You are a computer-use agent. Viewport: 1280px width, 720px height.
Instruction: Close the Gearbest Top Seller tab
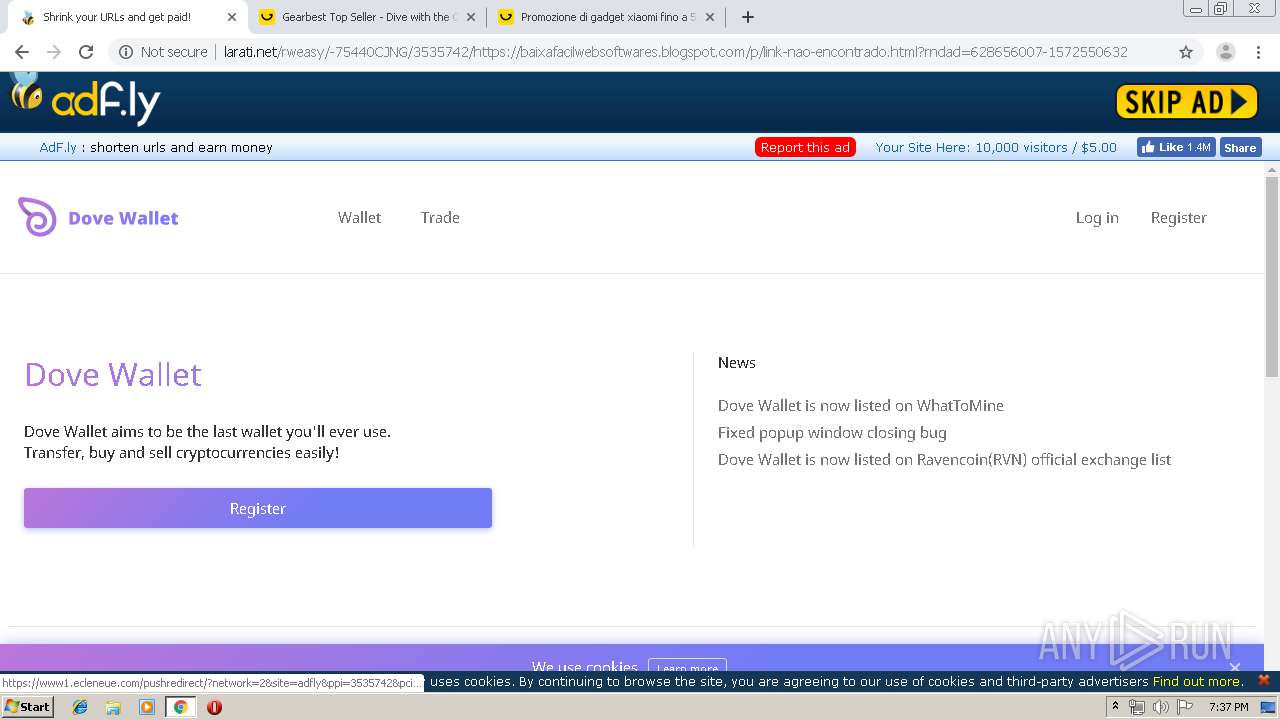point(471,17)
